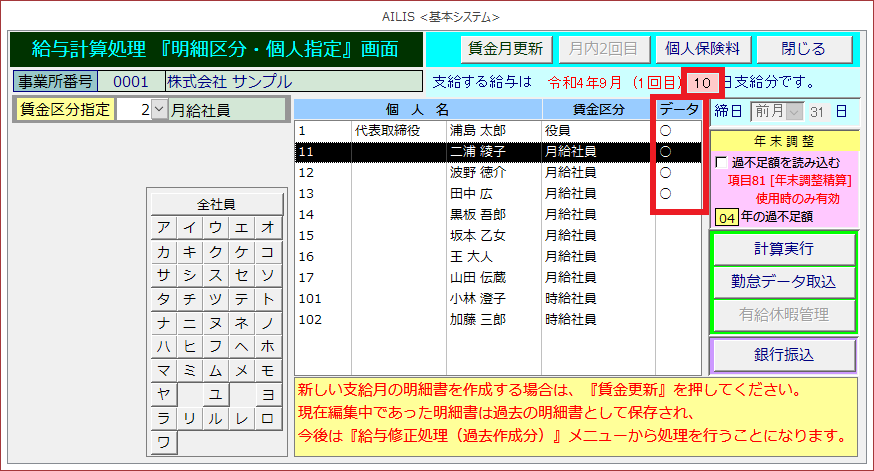This screenshot has height=471, width=874.
Task: Filter names by ハ kana key
Action: click(x=163, y=346)
